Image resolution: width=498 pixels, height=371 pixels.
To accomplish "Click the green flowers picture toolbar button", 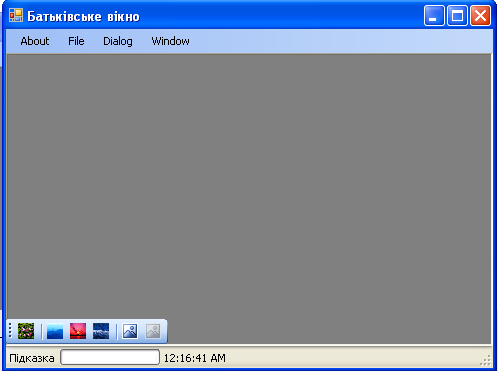I will [26, 331].
